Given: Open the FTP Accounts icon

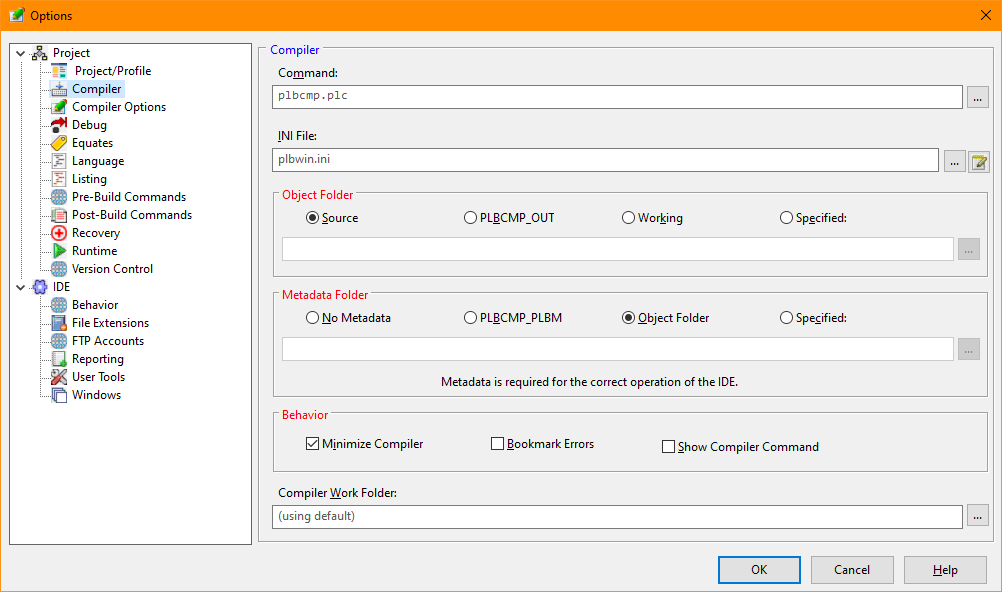Looking at the screenshot, I should tap(58, 340).
